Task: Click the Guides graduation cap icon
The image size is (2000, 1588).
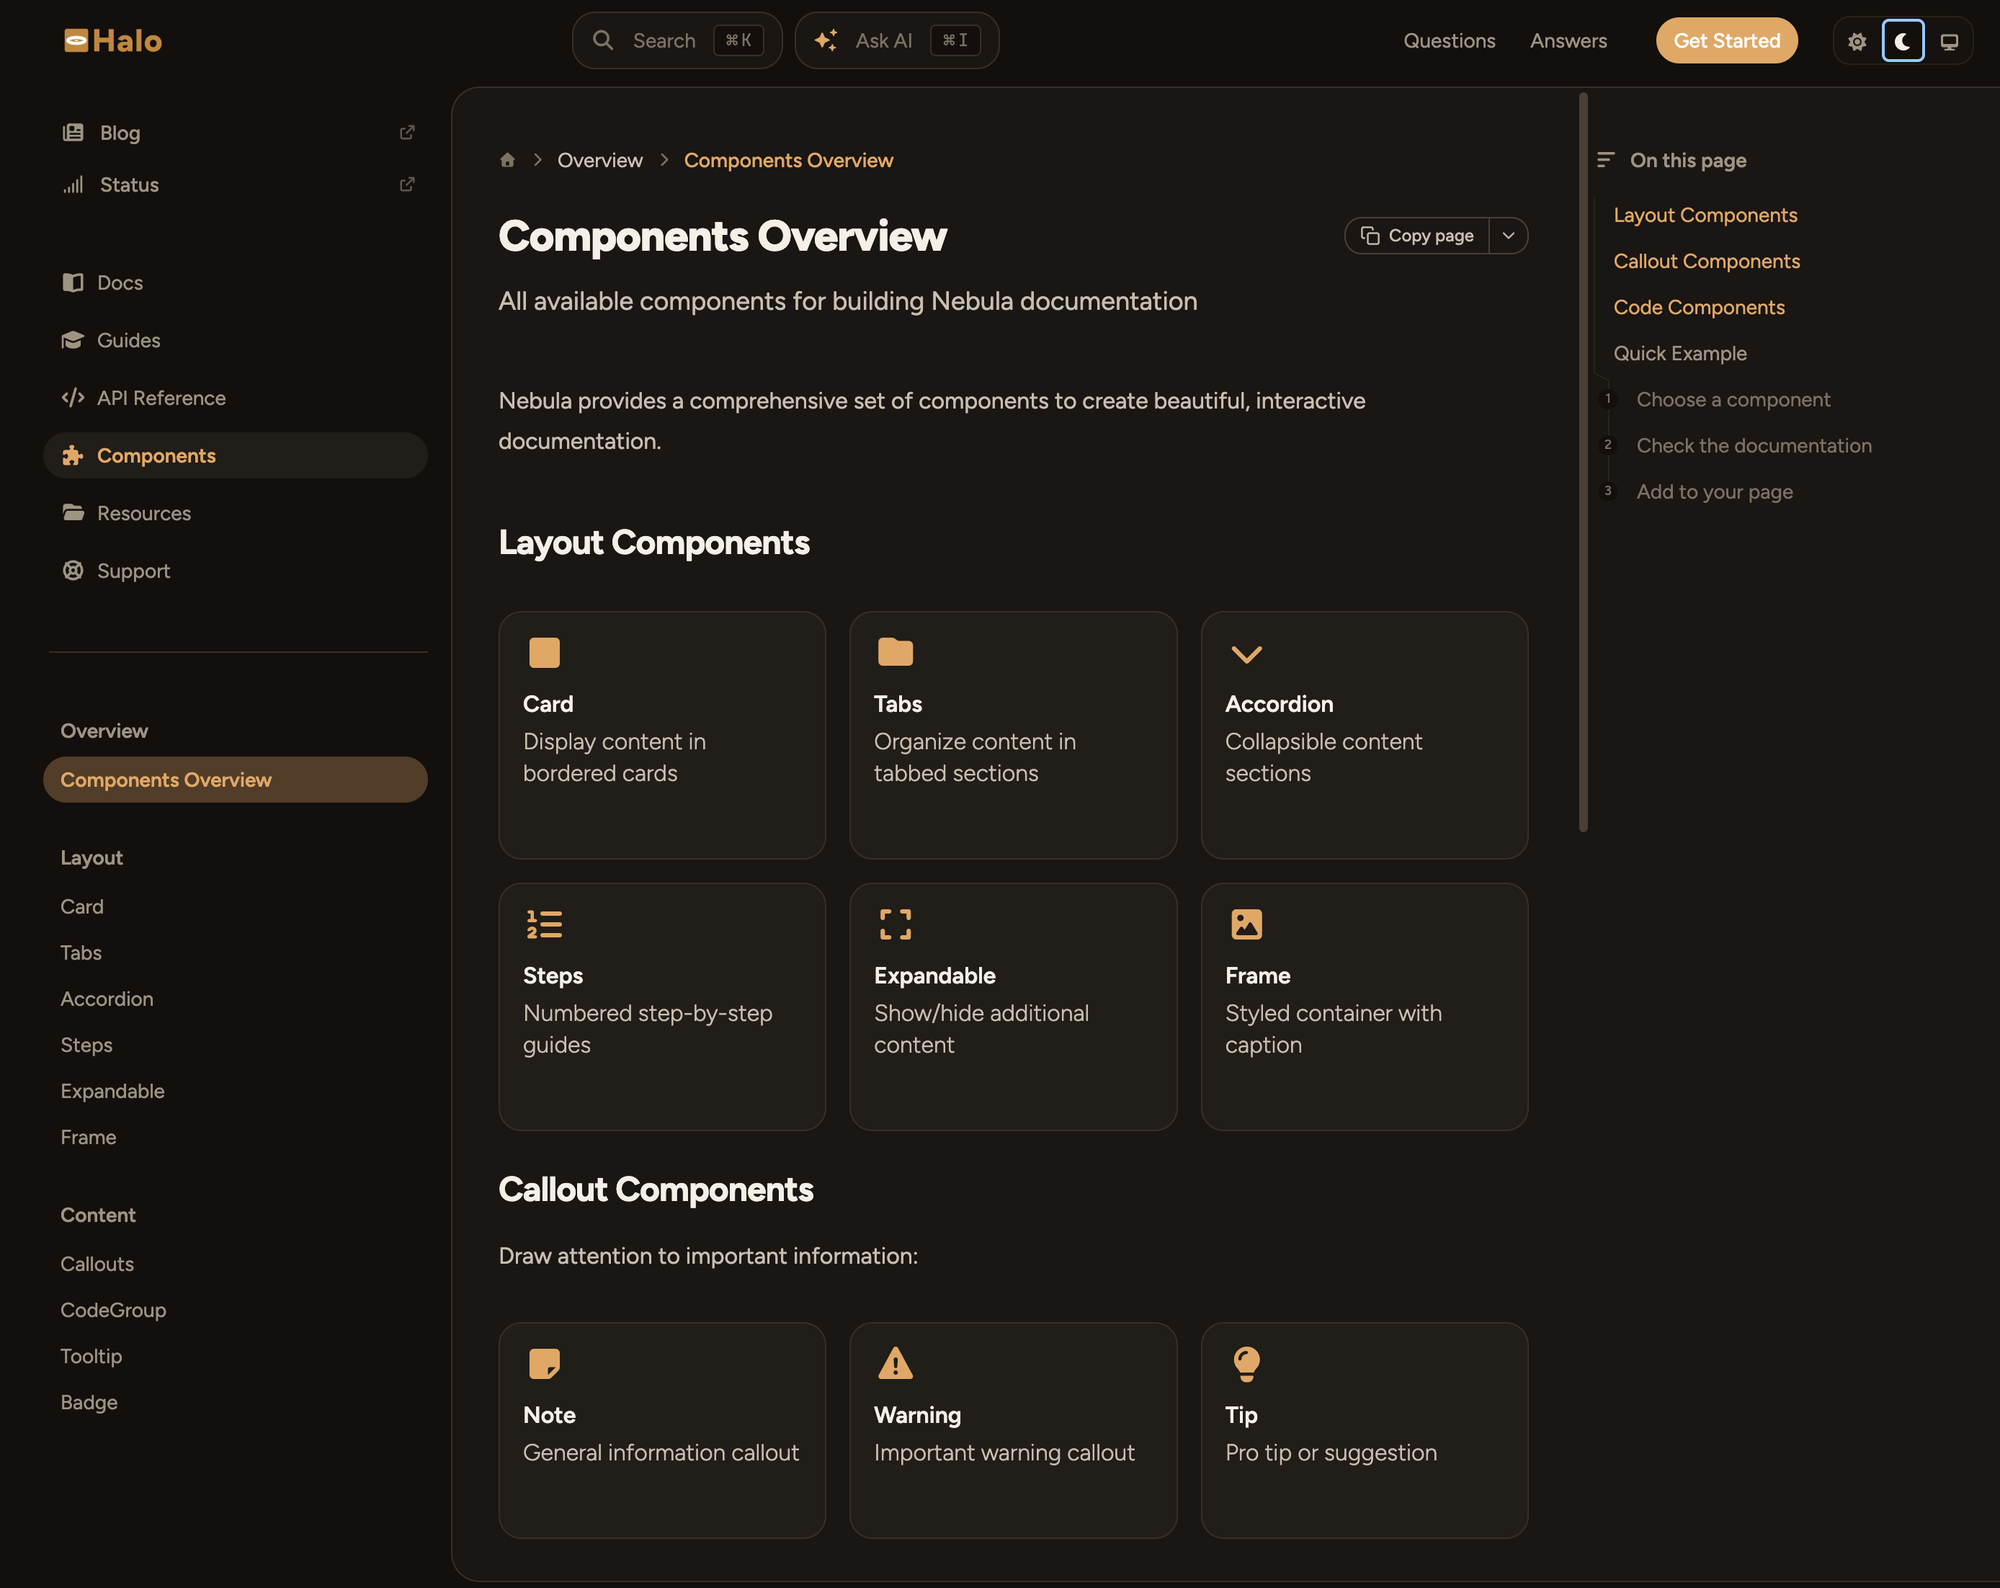Action: (x=73, y=340)
